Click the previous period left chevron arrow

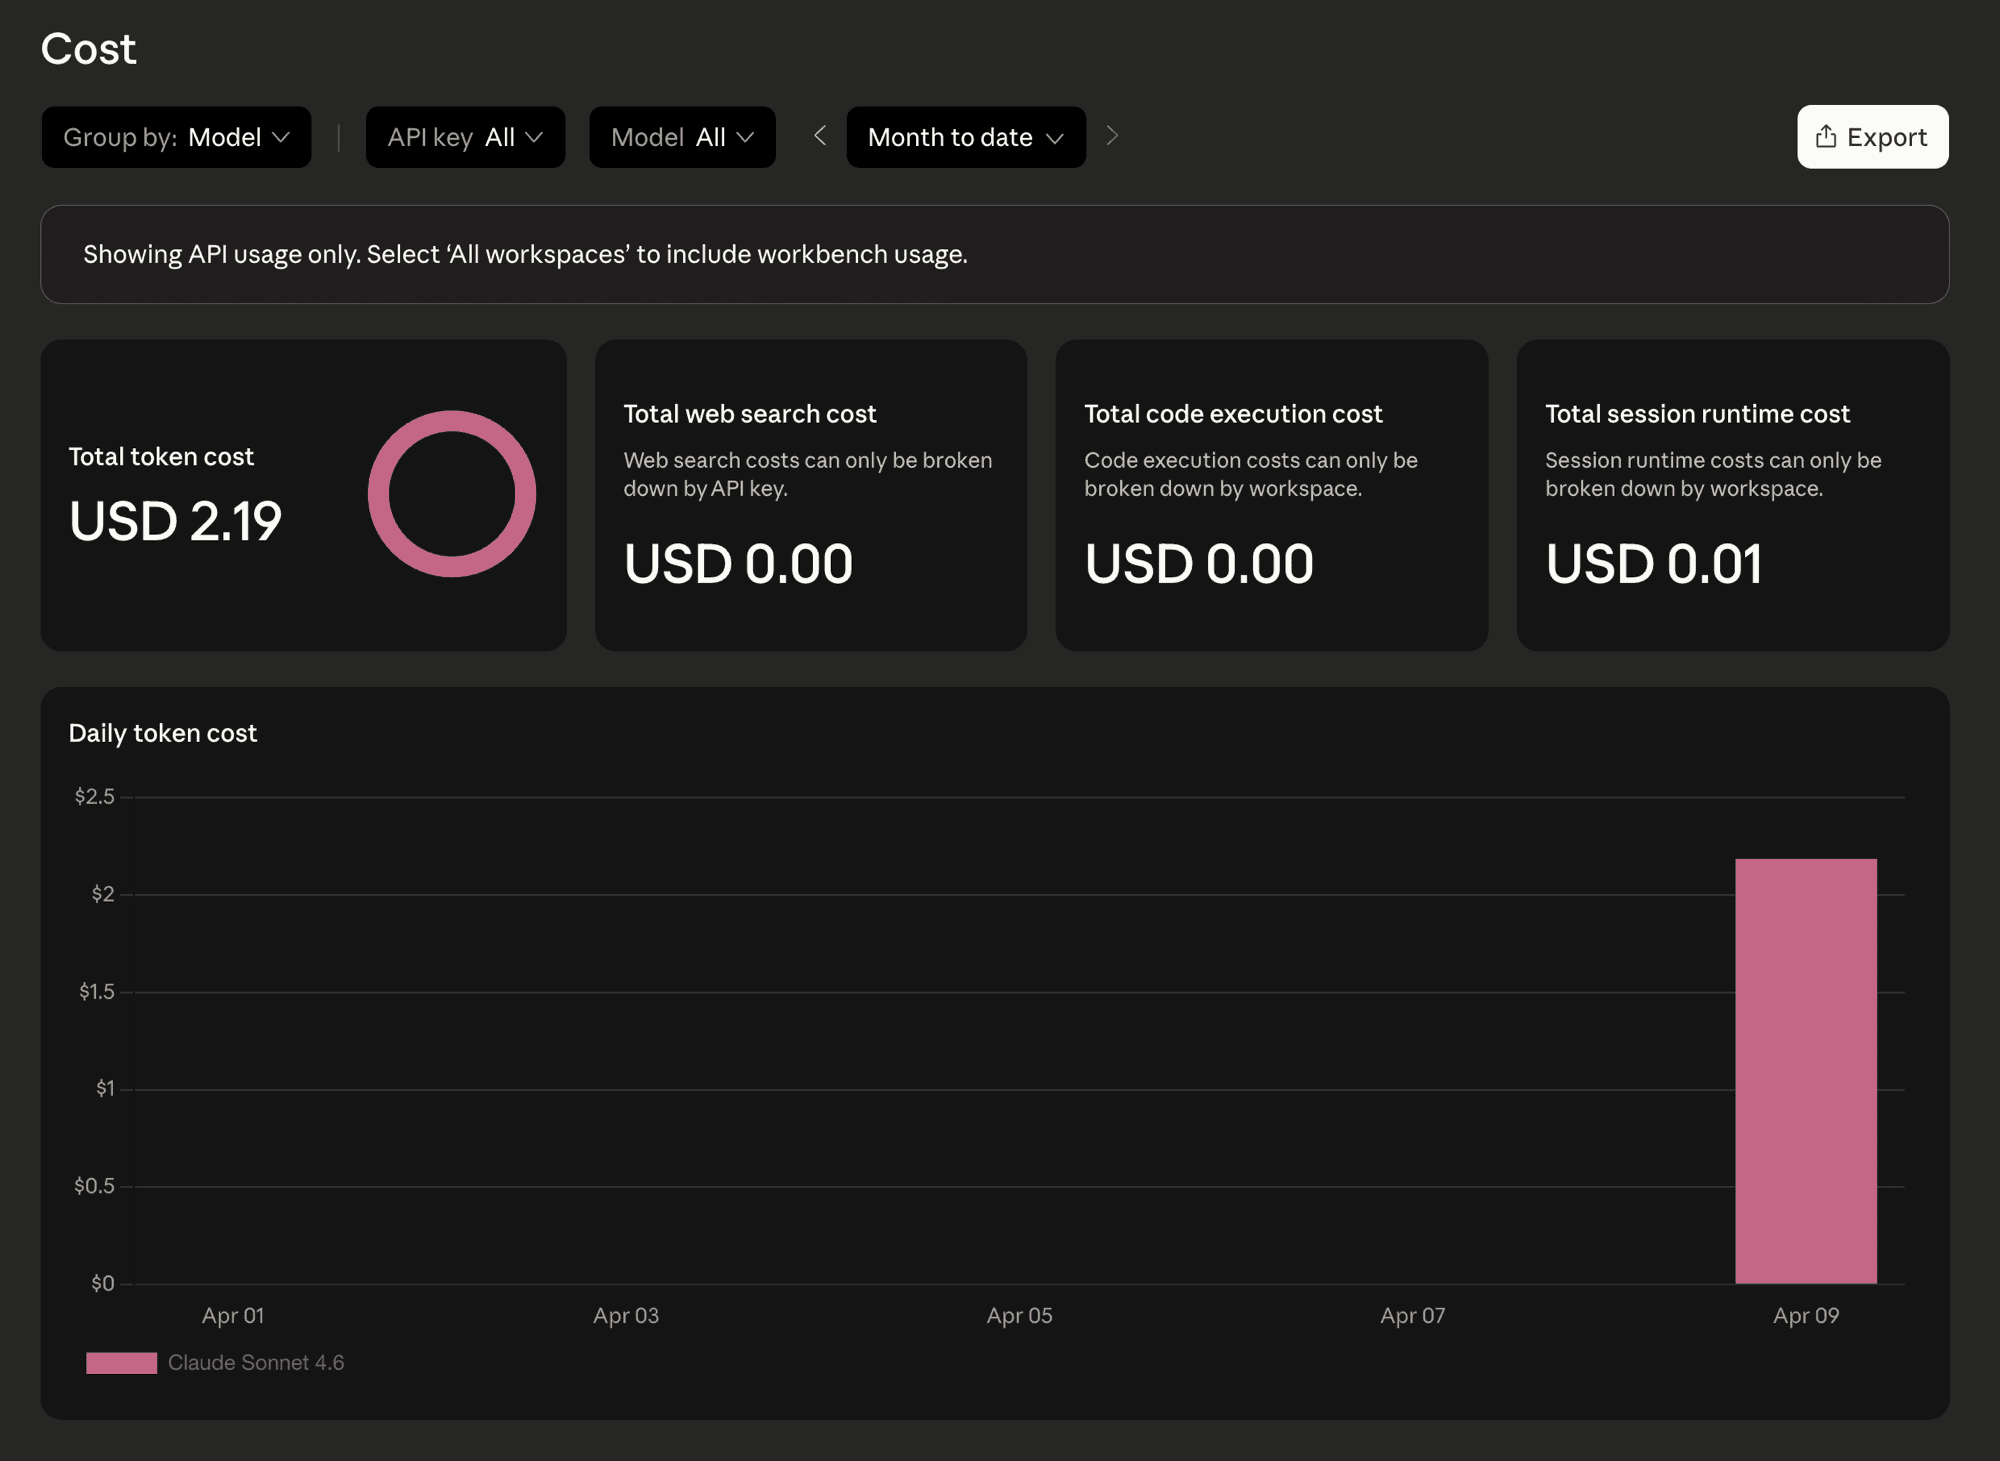pos(820,136)
